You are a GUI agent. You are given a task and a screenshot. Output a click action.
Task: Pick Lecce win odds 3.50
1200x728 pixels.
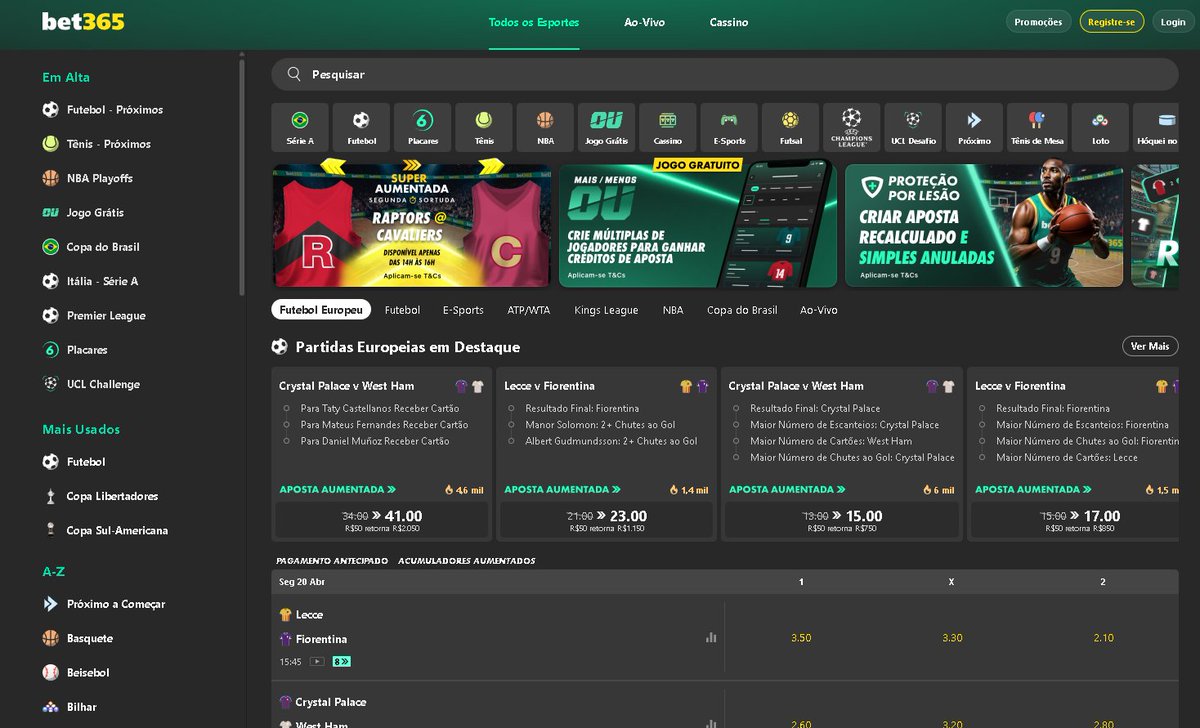click(x=801, y=638)
